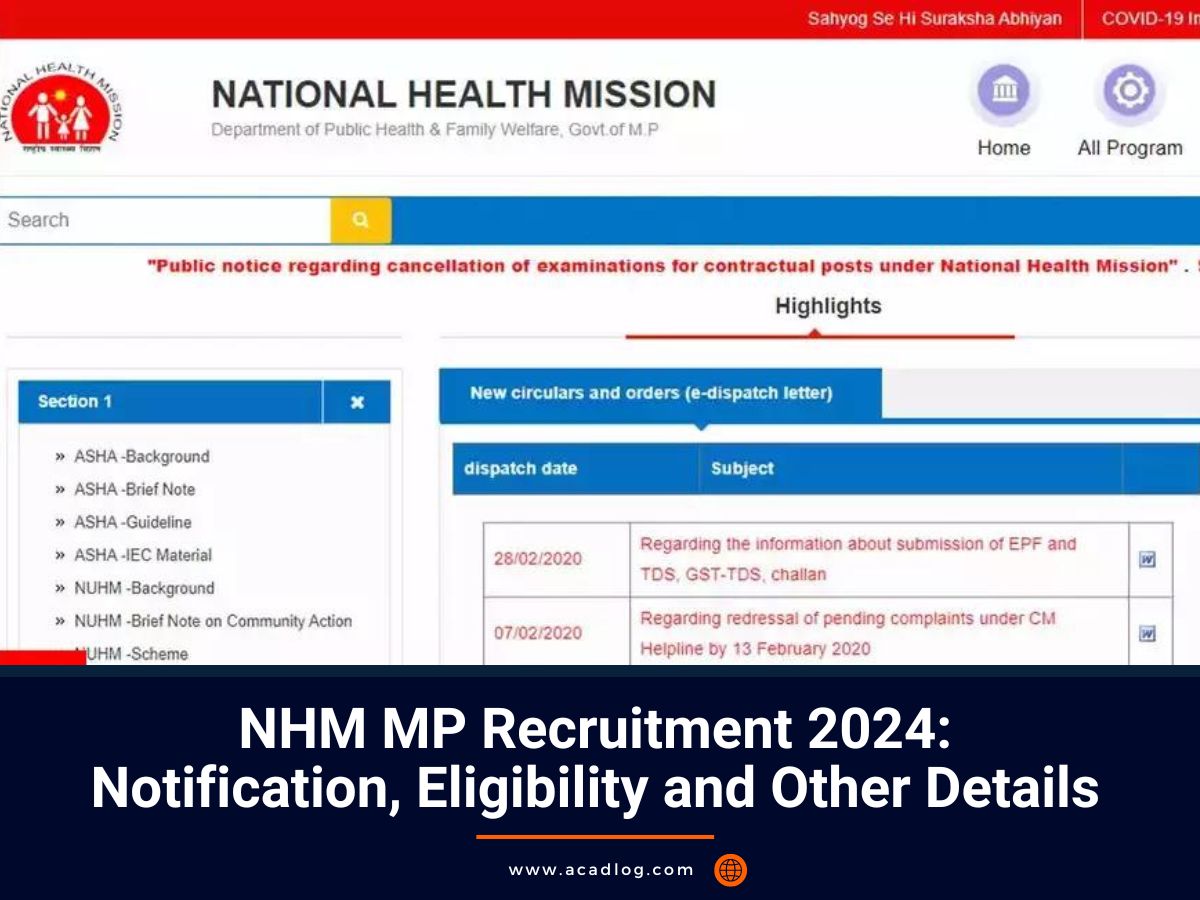Open NUHM -Scheme link
Viewport: 1200px width, 900px height.
(131, 654)
